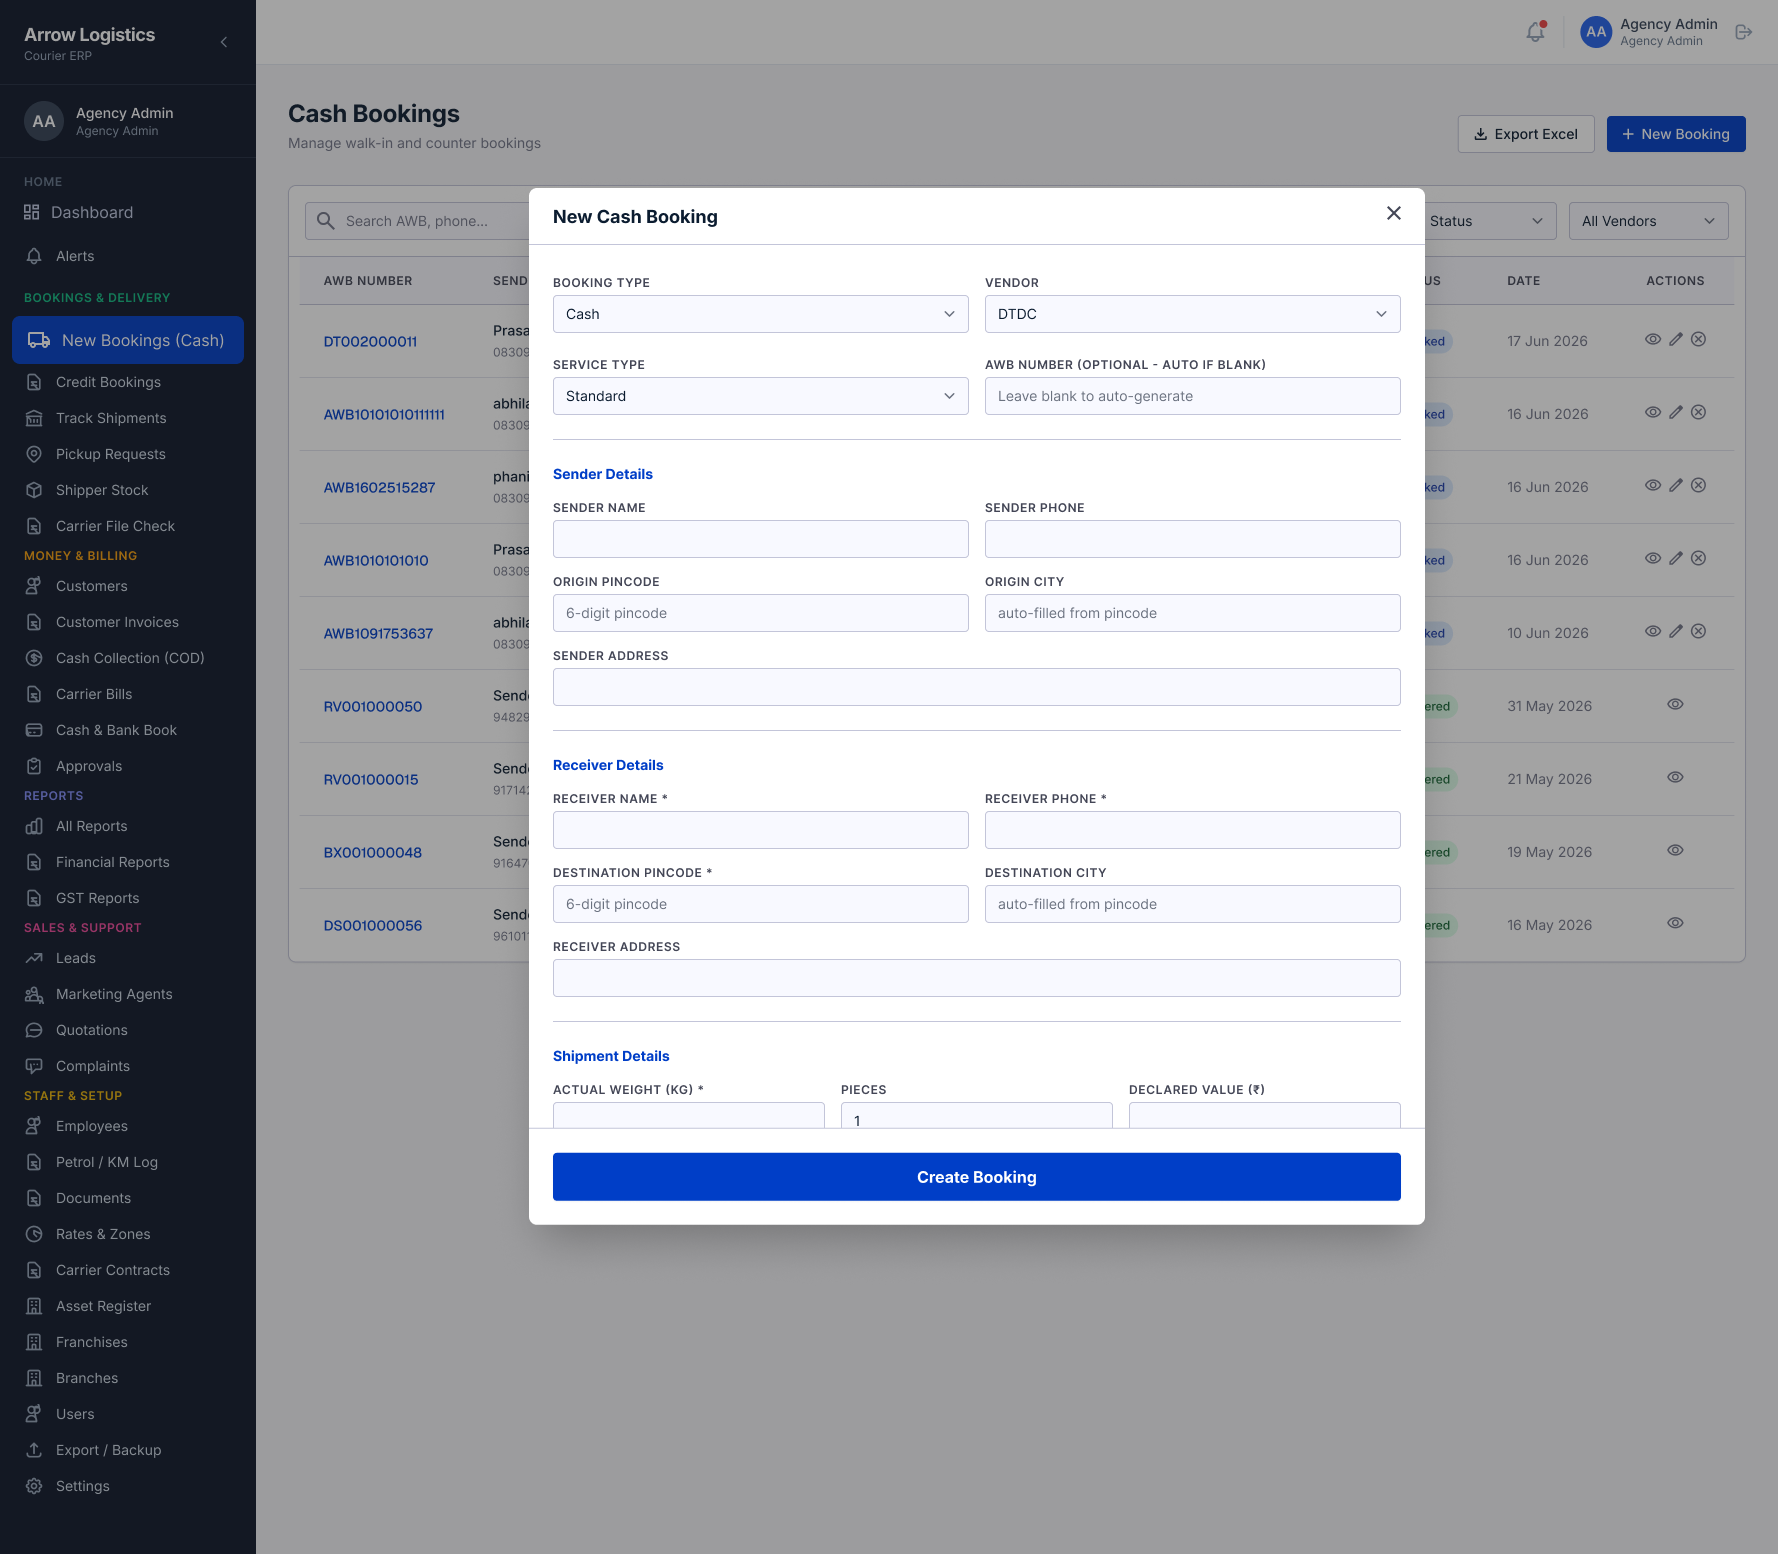1778x1554 pixels.
Task: Edit booking AWB1010101010 with pencil icon
Action: (x=1676, y=558)
